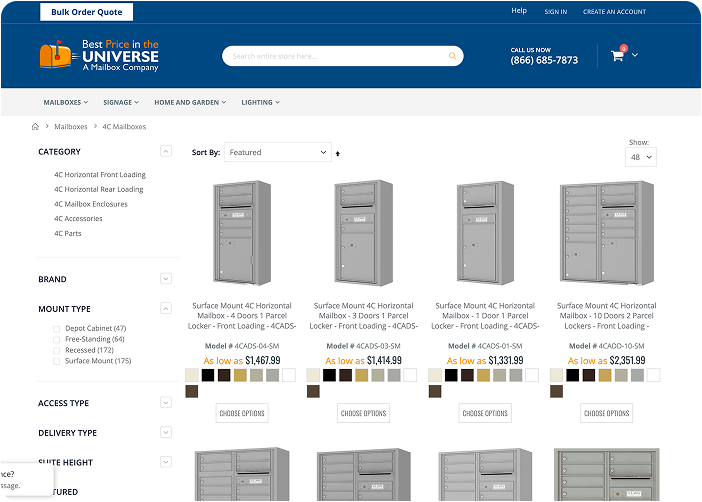The image size is (702, 502).
Task: Open the Sort By Featured dropdown
Action: [277, 153]
